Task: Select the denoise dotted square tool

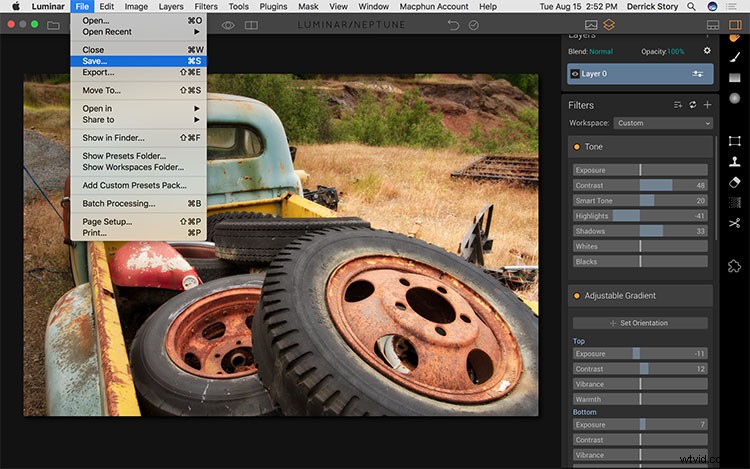Action: [x=735, y=203]
